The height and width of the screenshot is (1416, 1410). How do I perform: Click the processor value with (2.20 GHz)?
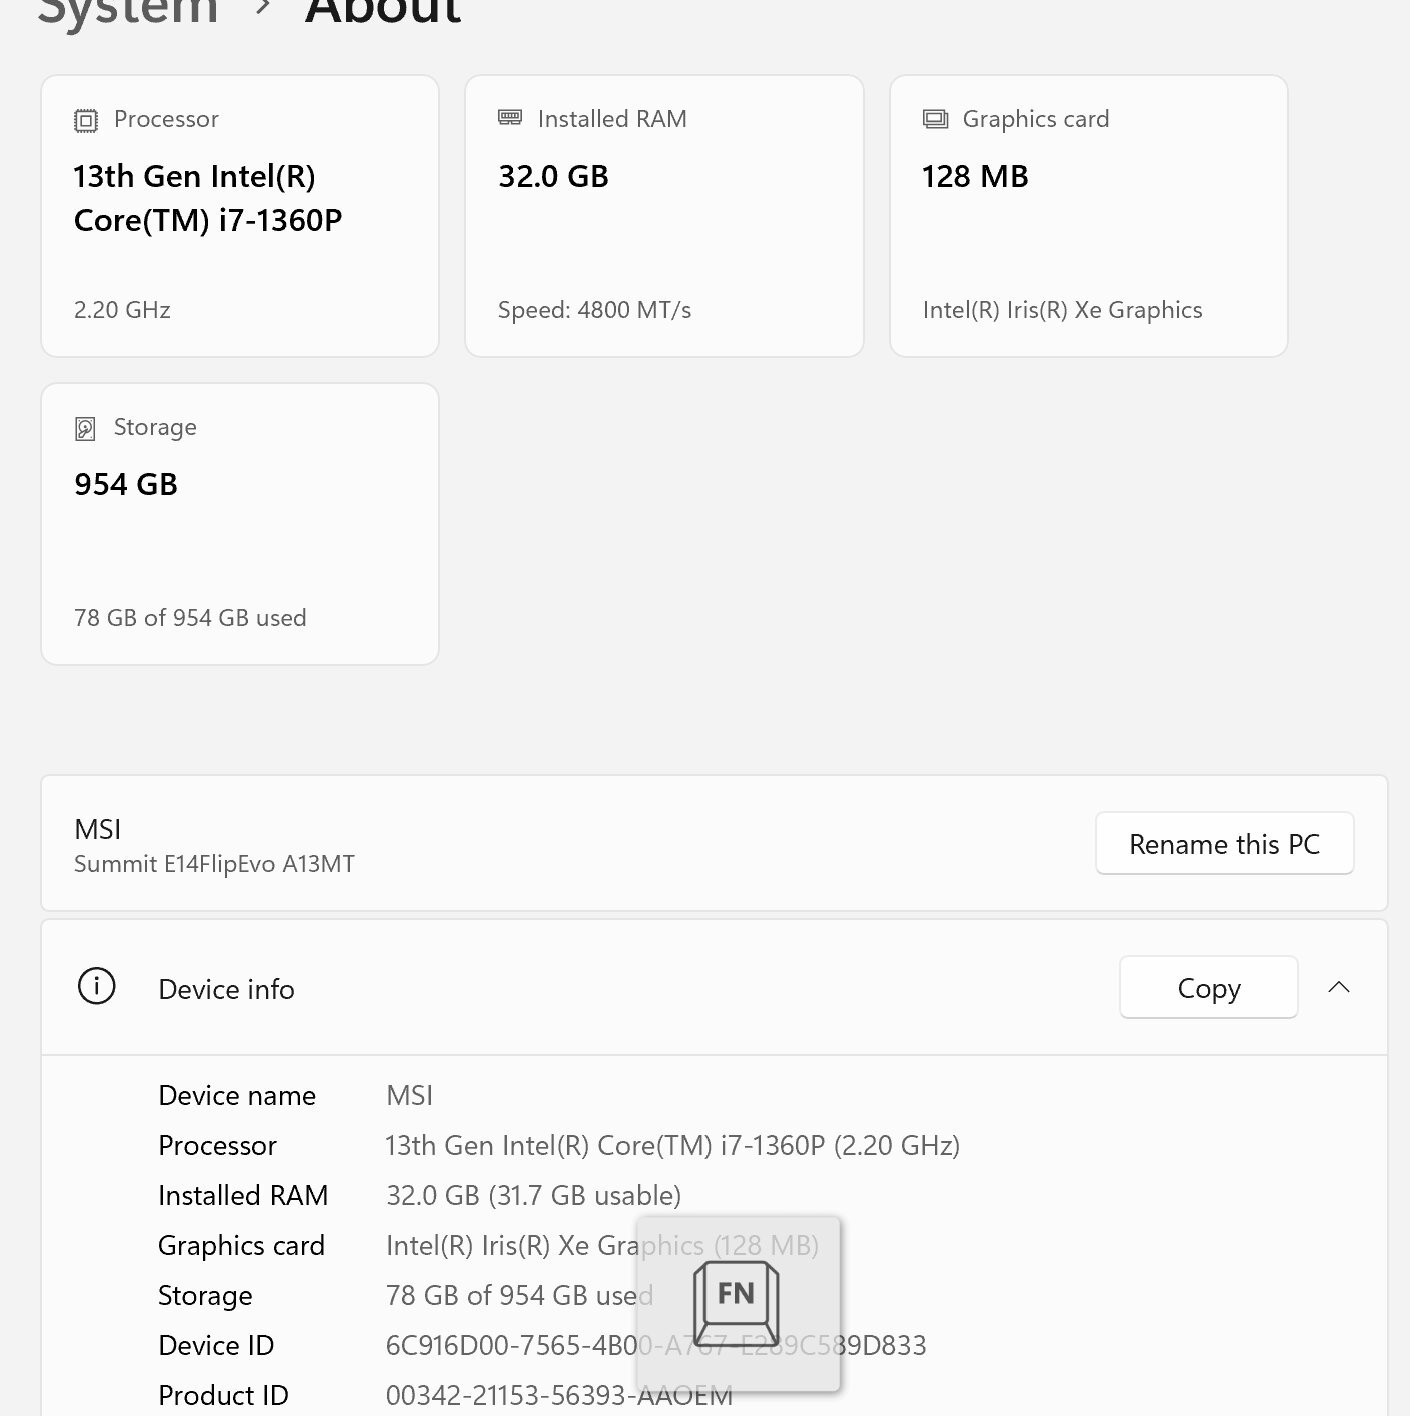673,1145
